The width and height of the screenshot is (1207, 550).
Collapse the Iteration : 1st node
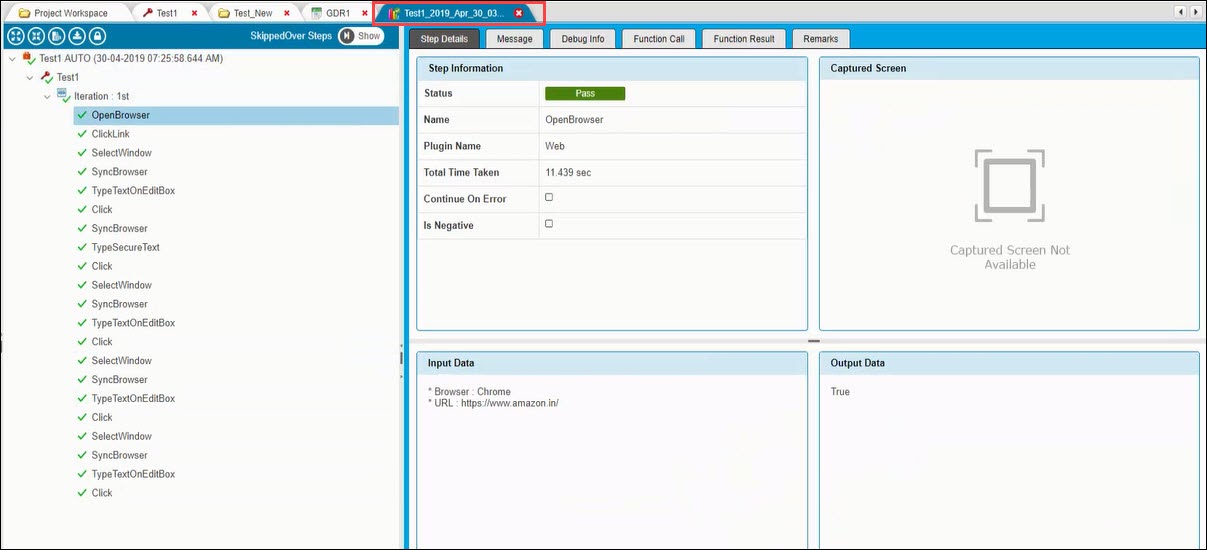(x=47, y=97)
